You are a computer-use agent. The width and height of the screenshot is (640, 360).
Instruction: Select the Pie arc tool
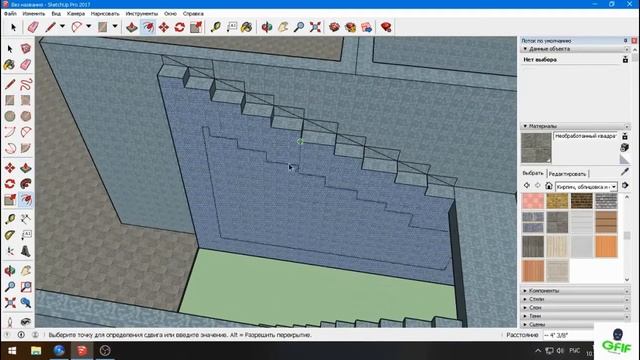click(26, 148)
